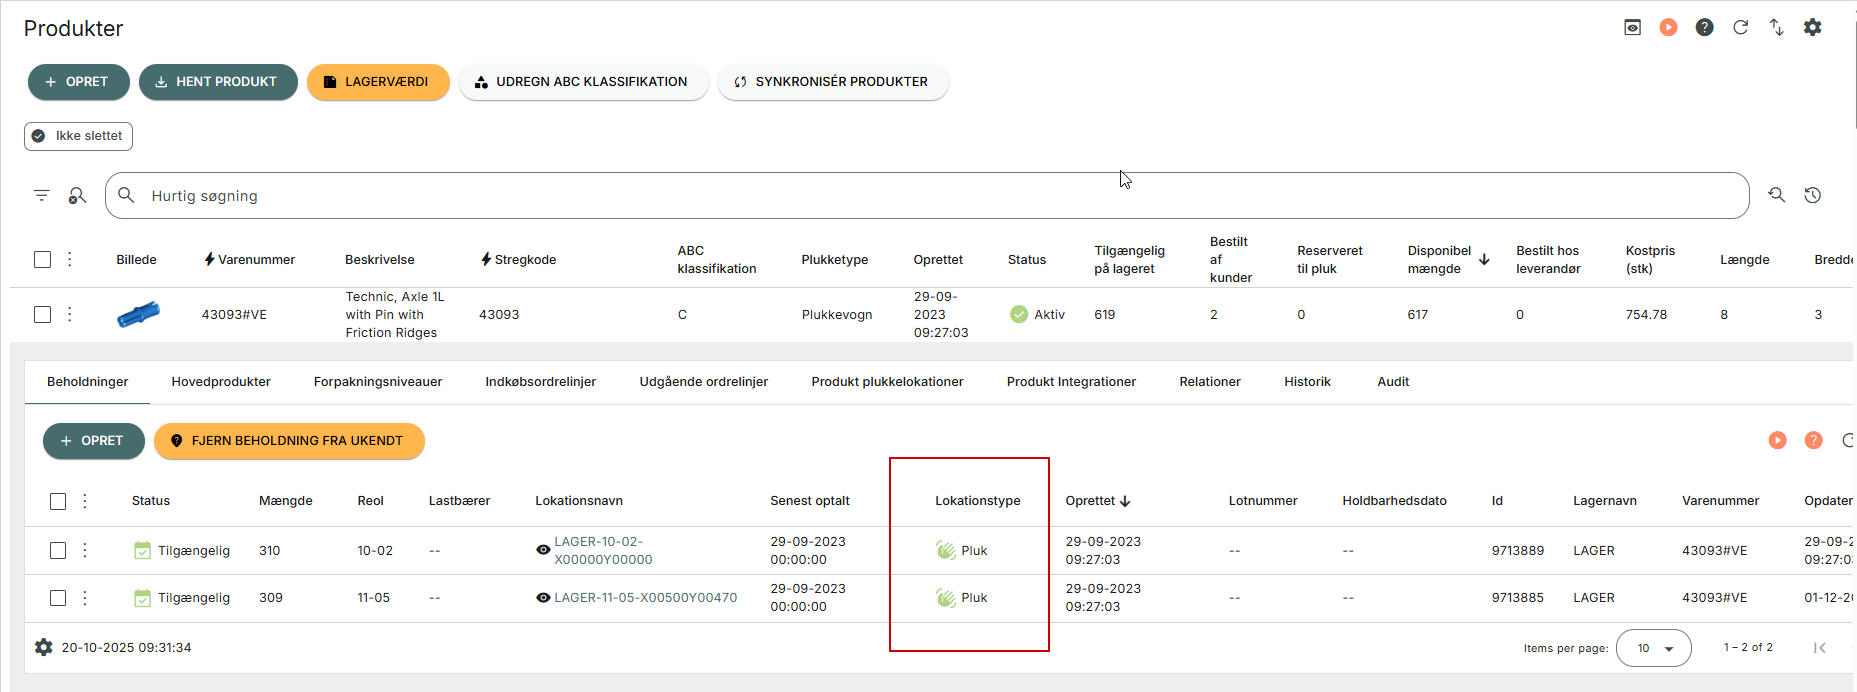Viewport: 1857px width, 692px height.
Task: Click the Pluk icon in the 10-02 row
Action: coord(946,550)
